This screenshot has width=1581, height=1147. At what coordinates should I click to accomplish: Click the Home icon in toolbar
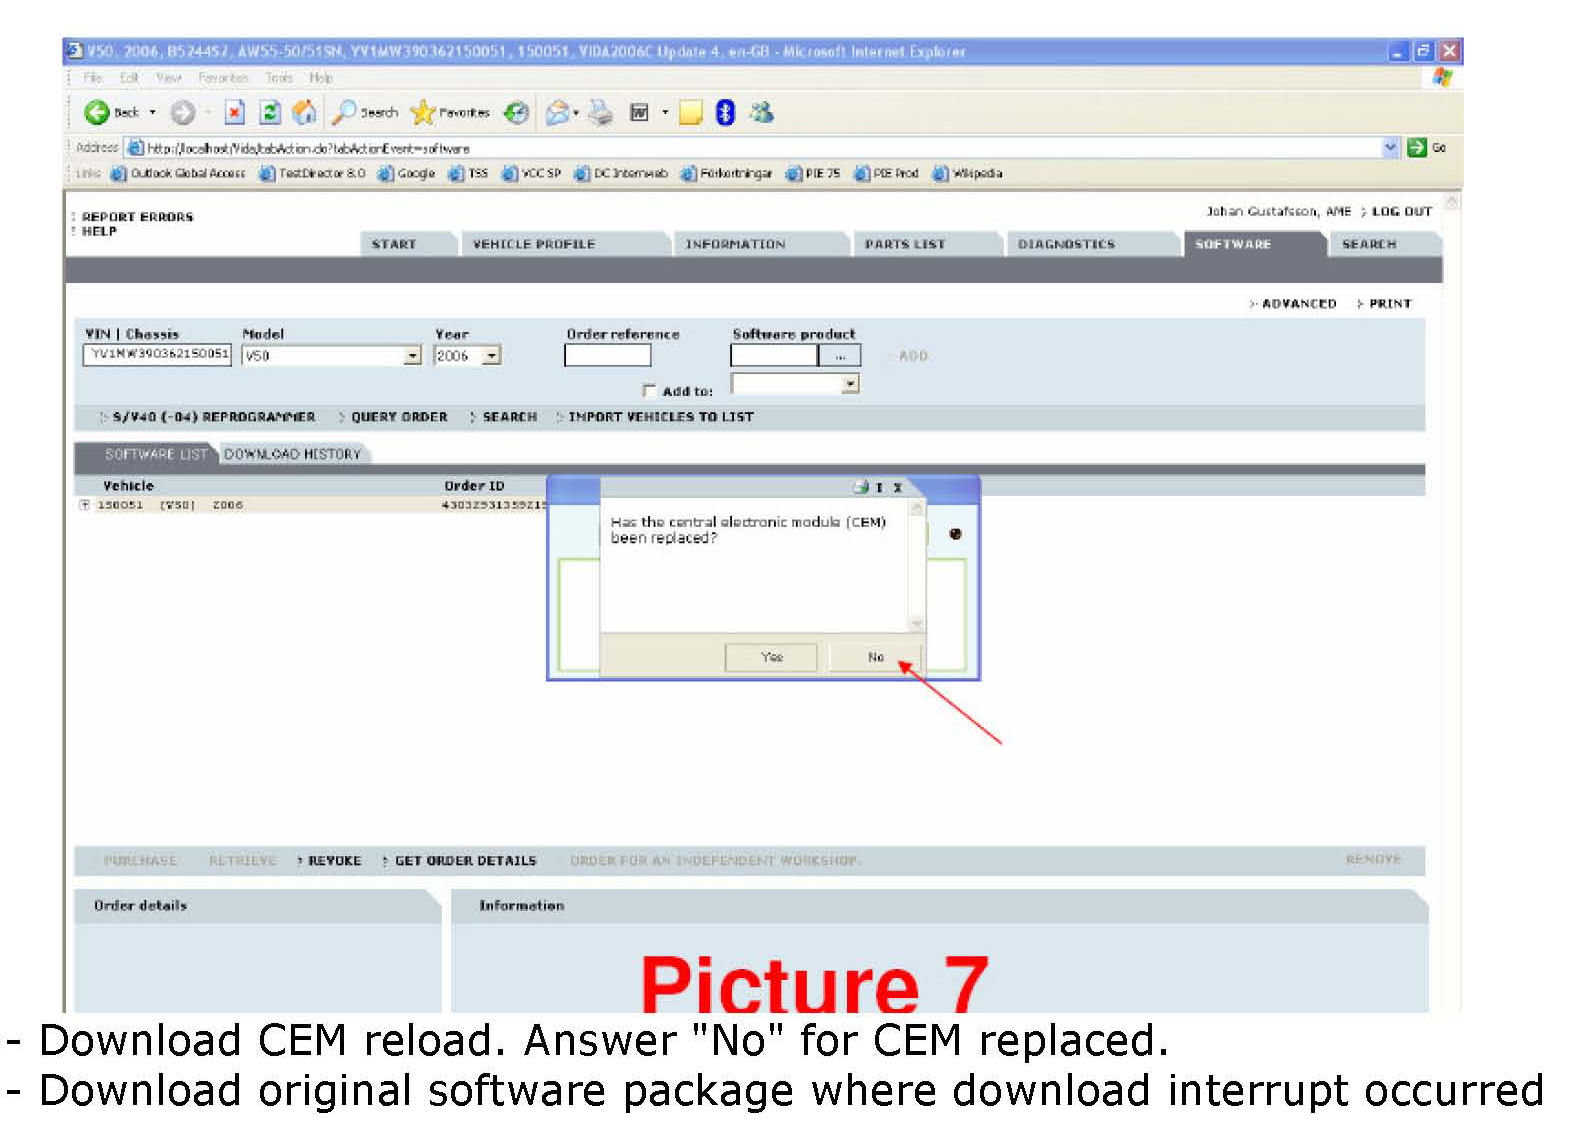coord(304,113)
